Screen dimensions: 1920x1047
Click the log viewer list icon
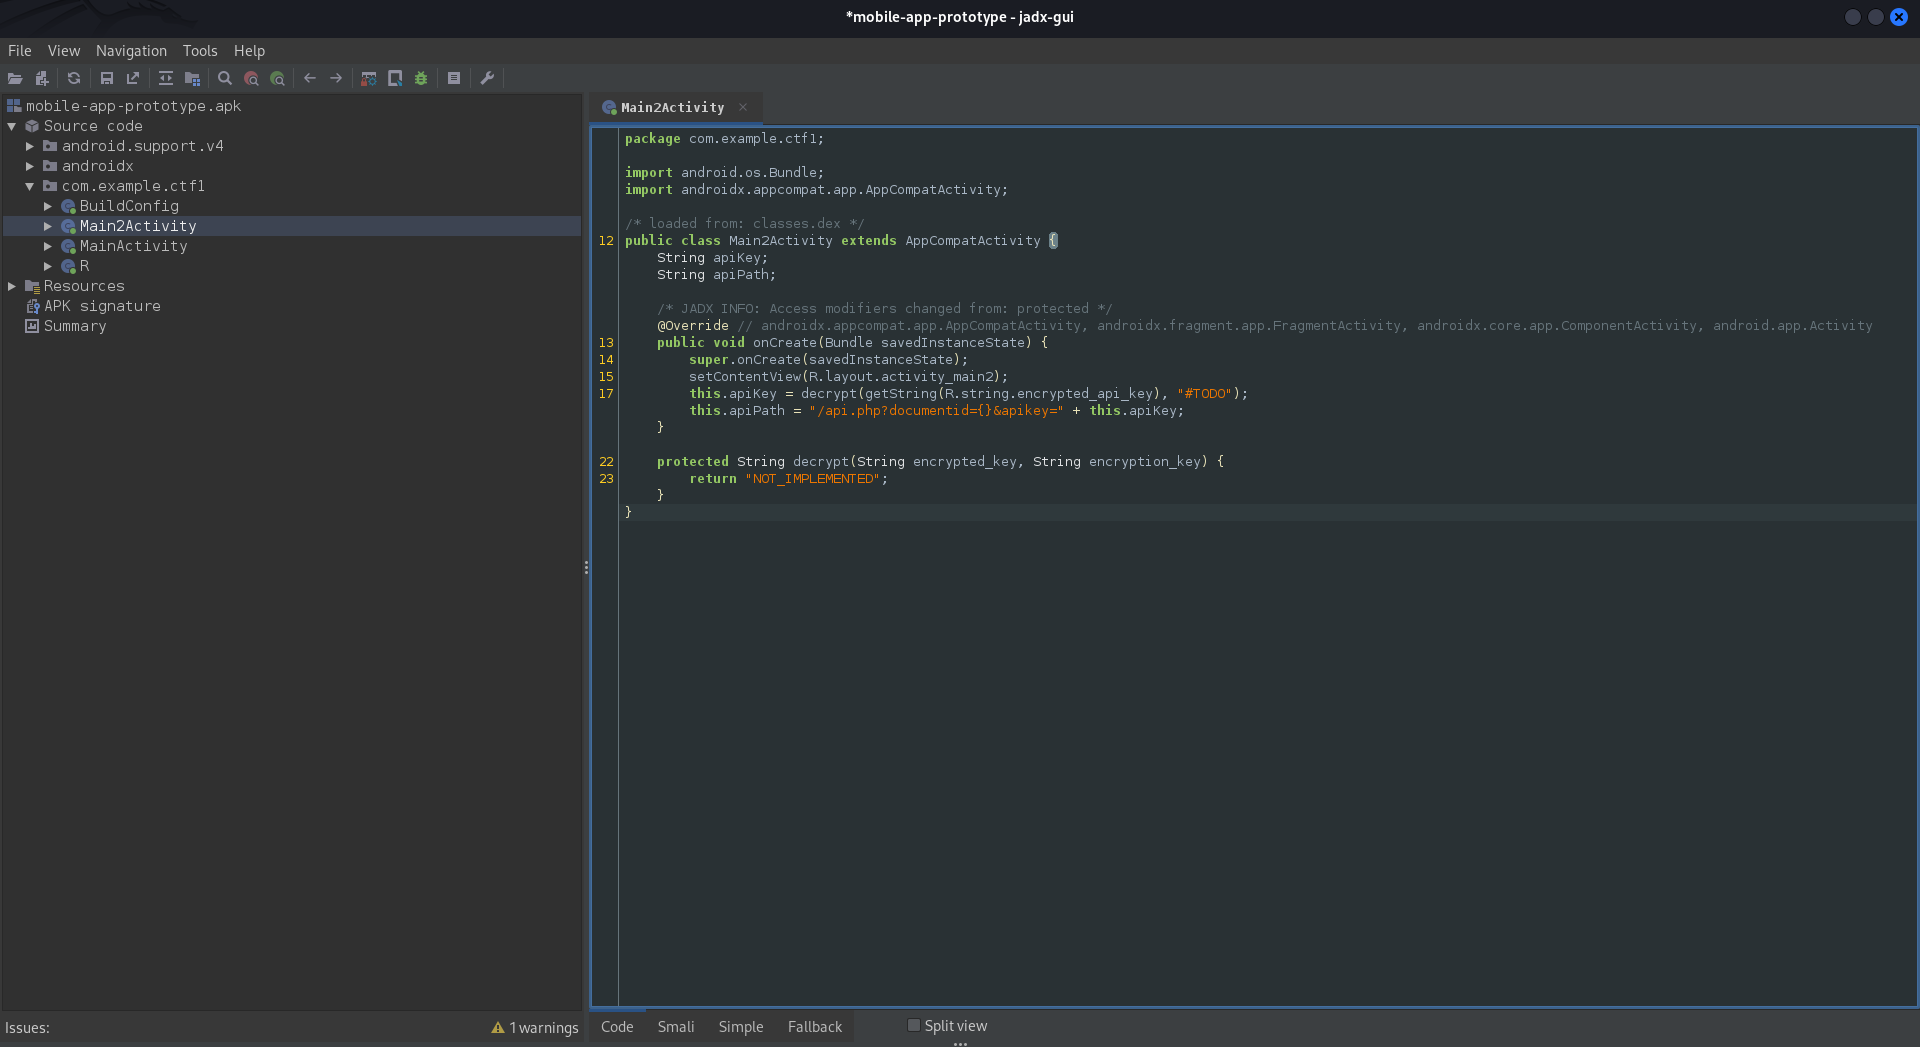pyautogui.click(x=454, y=78)
